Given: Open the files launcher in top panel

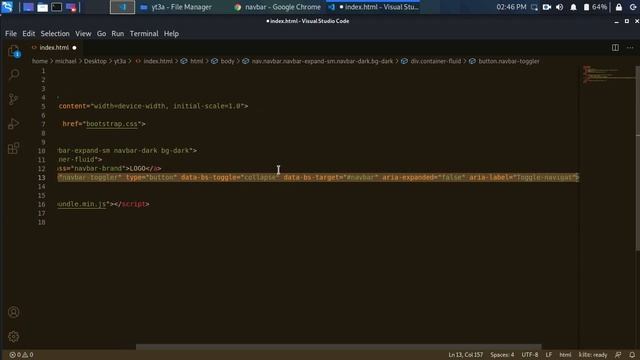Looking at the screenshot, I should (42, 7).
